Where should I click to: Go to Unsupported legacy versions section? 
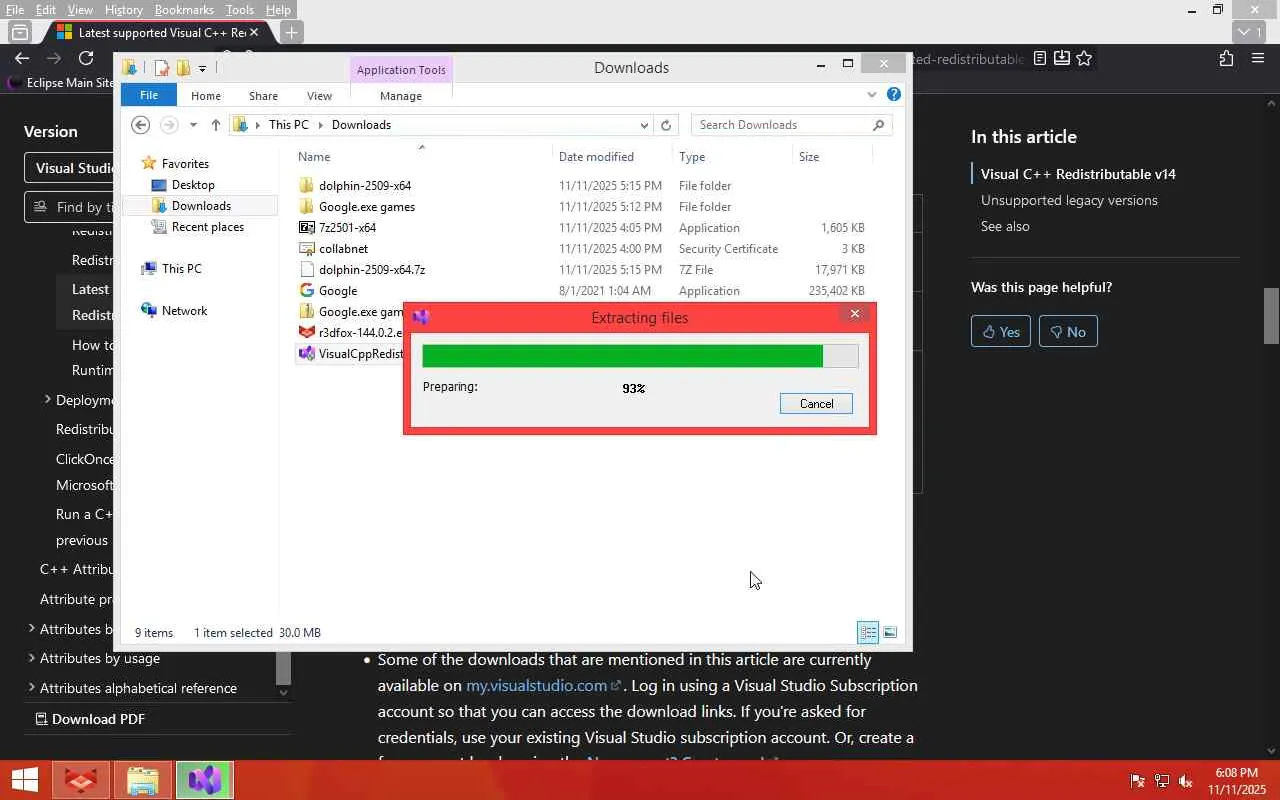coord(1069,200)
